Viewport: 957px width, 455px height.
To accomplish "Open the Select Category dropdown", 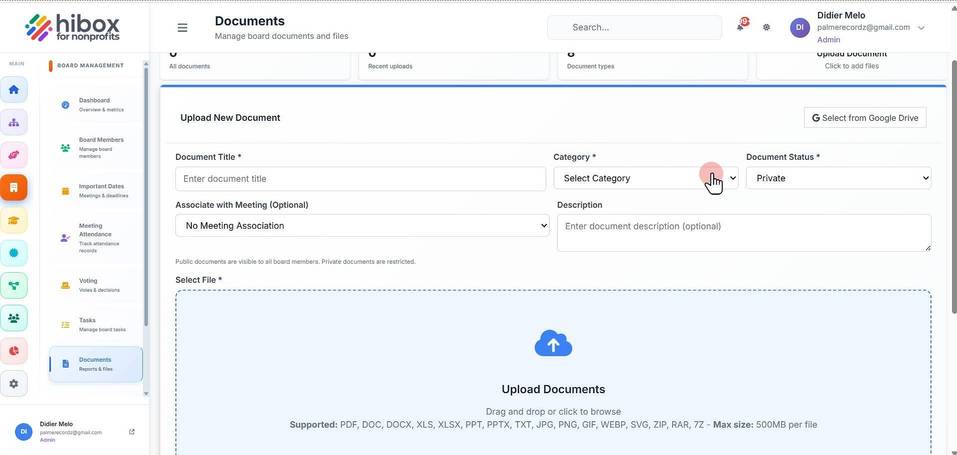I will pos(646,178).
